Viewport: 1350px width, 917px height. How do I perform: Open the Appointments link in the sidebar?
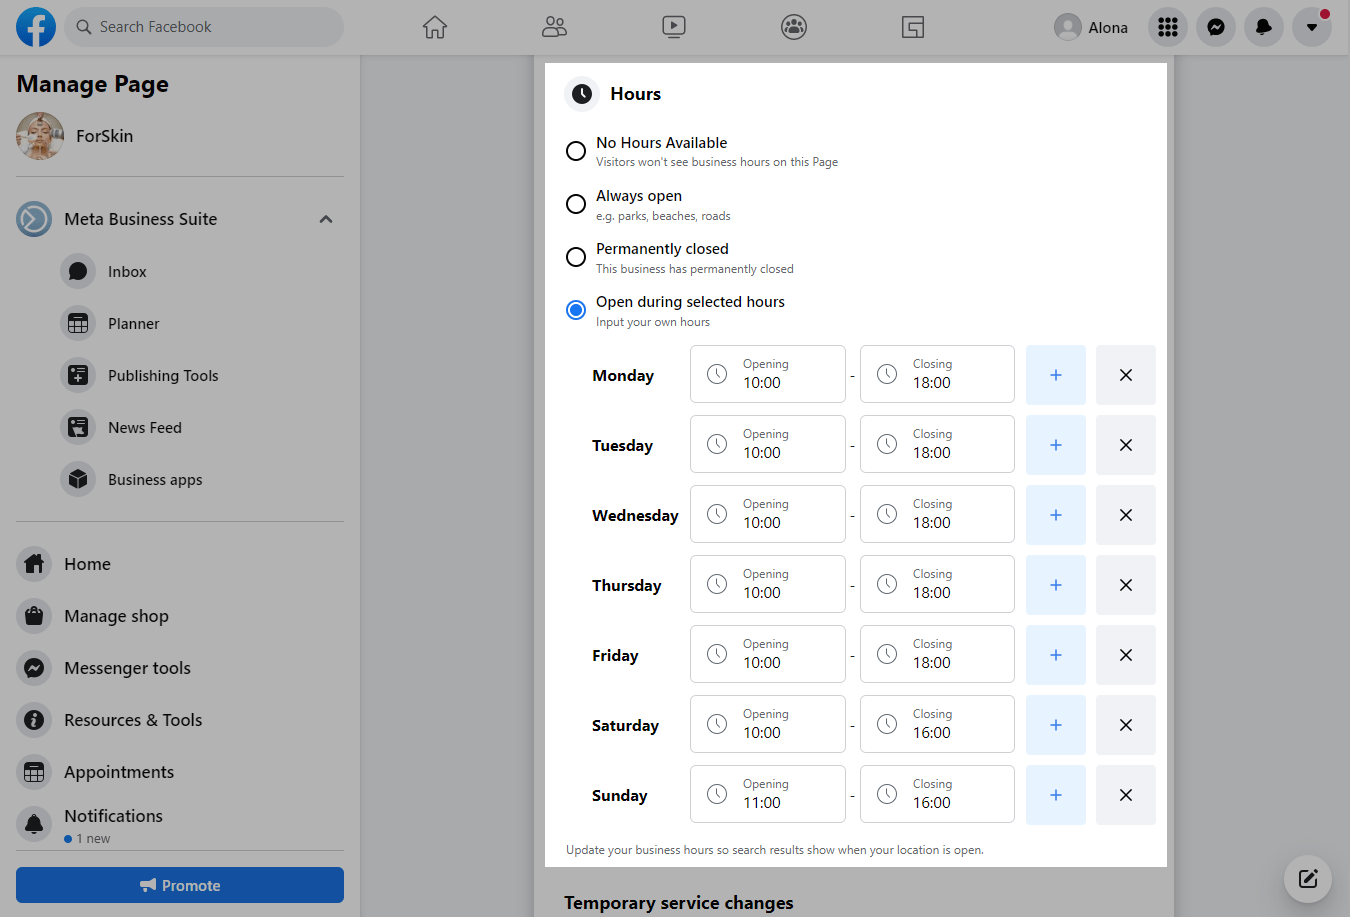point(119,772)
